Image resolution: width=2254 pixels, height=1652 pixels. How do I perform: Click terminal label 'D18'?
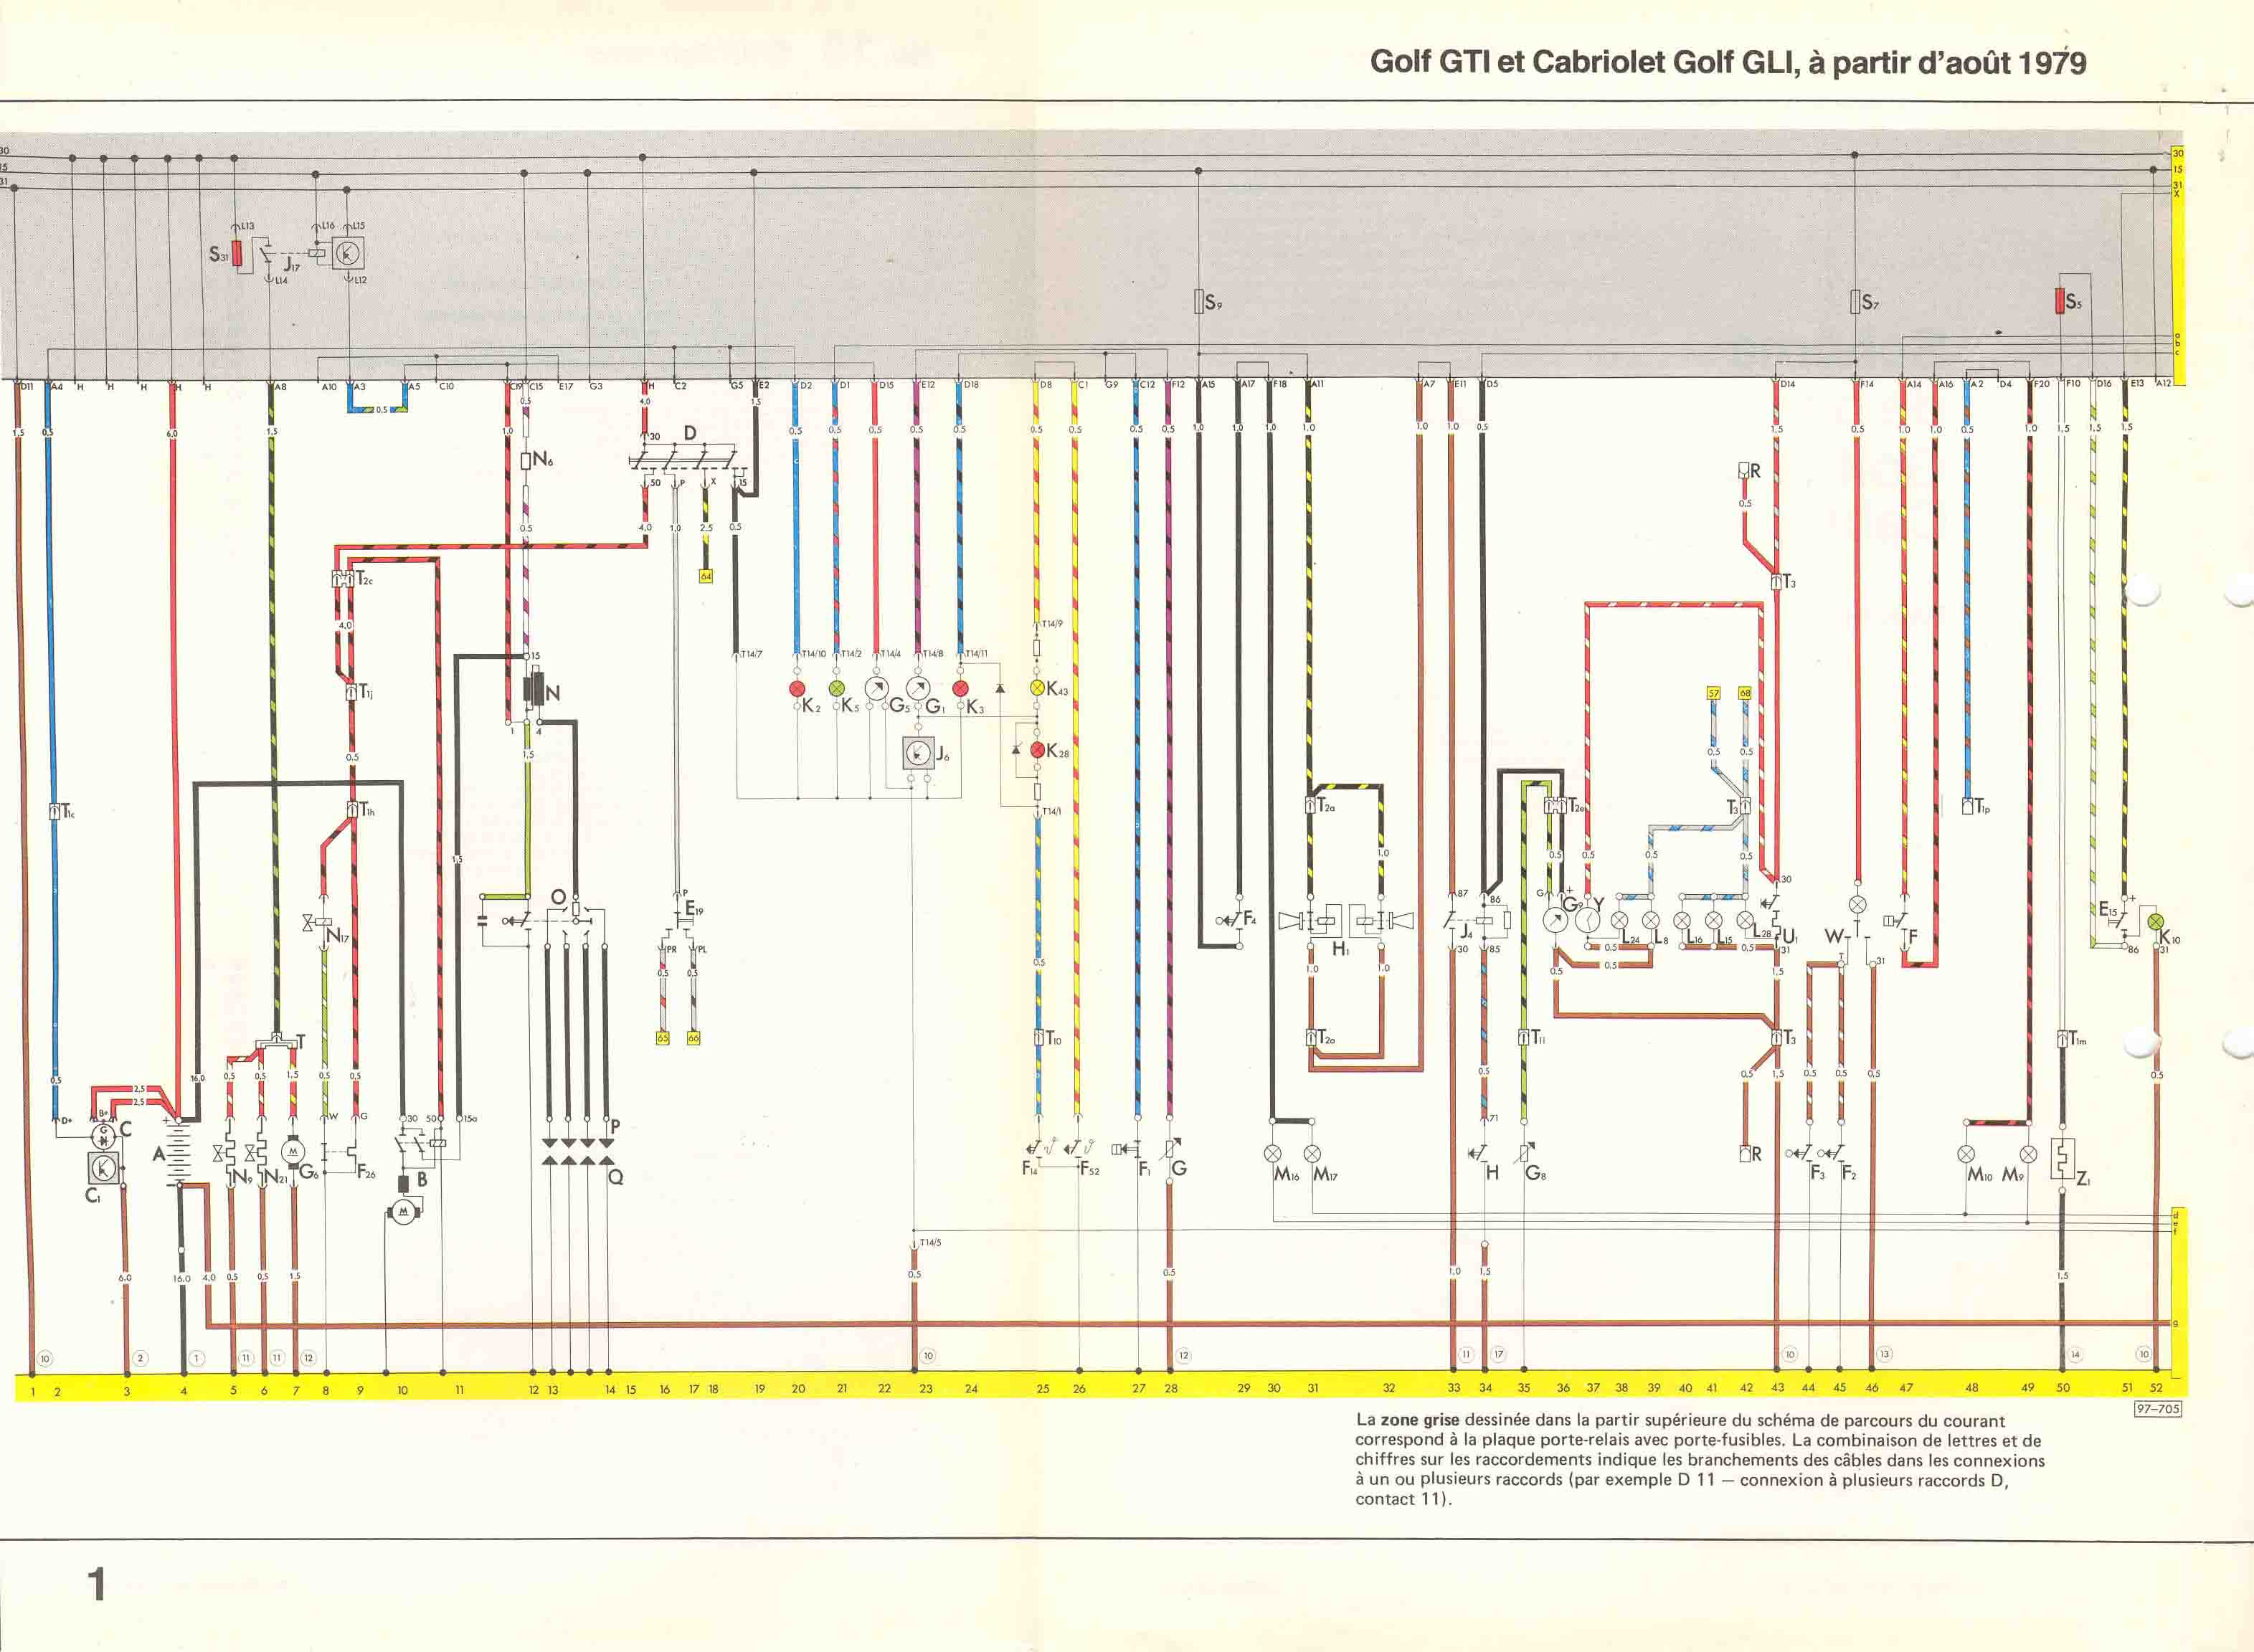point(972,385)
